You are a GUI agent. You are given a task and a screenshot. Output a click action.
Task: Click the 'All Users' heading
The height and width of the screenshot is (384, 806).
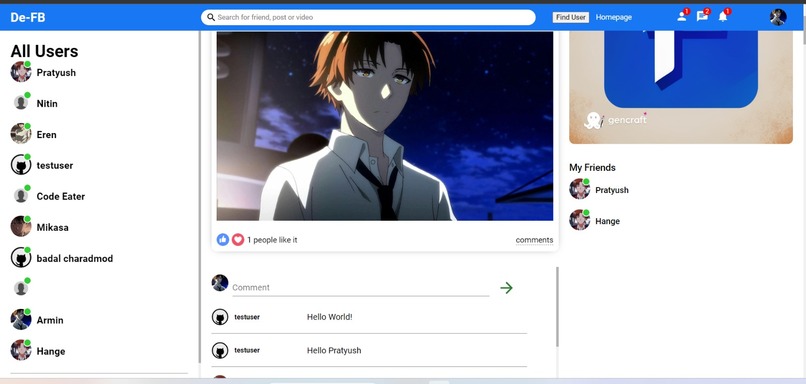44,51
